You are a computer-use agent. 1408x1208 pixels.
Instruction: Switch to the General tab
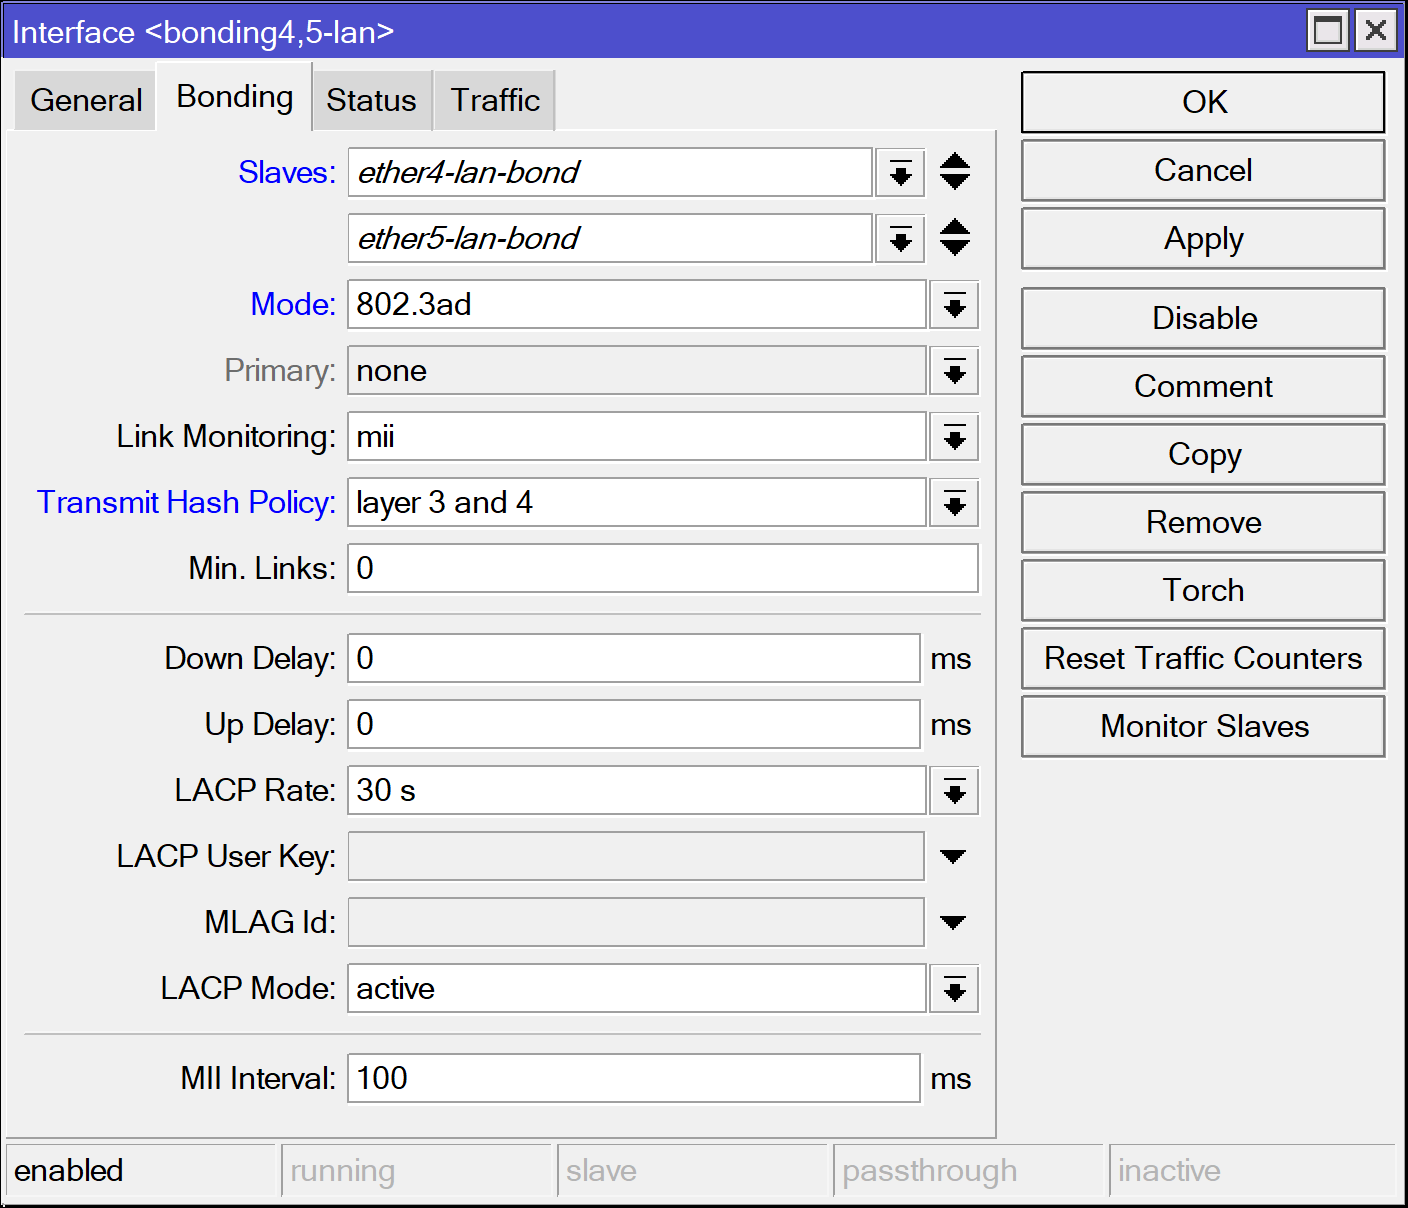pos(86,101)
